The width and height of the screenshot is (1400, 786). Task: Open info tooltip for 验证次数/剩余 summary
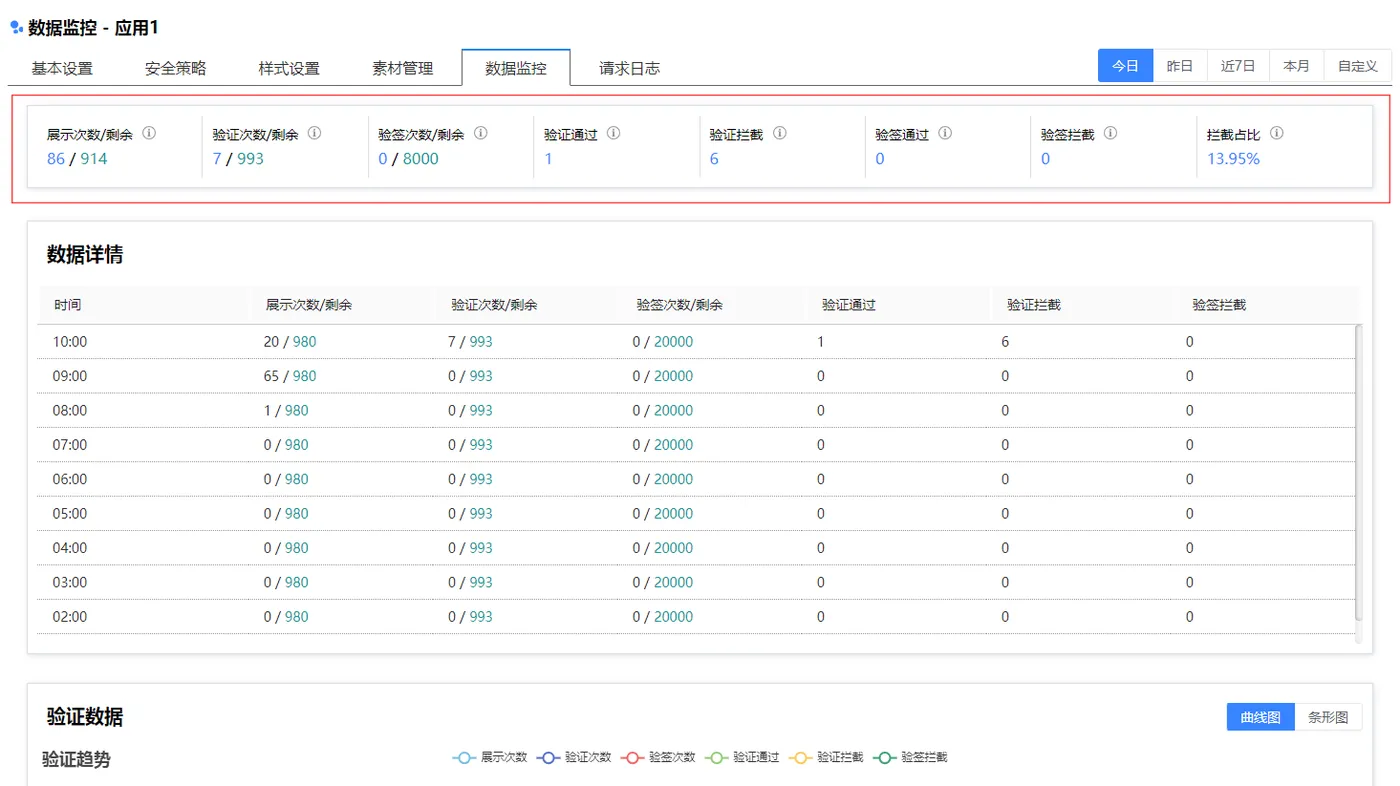314,133
